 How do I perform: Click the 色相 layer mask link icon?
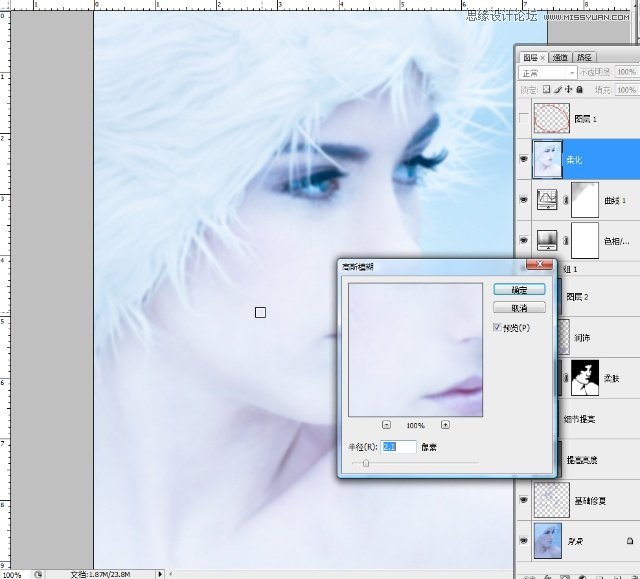click(x=566, y=241)
